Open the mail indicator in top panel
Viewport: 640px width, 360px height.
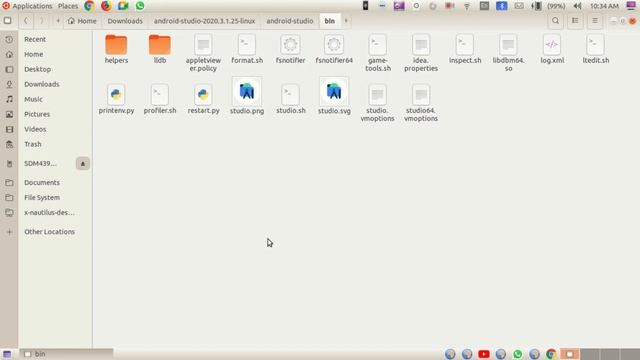[519, 6]
